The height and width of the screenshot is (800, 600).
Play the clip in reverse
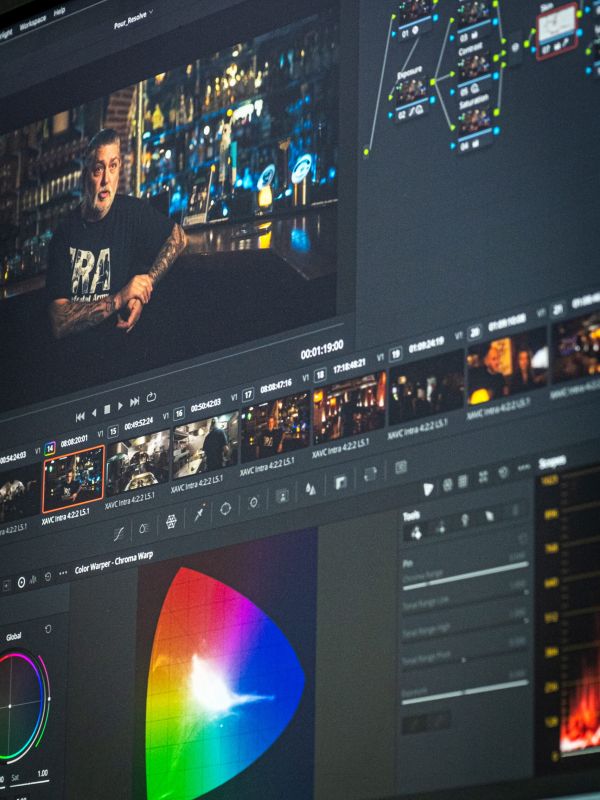94,413
